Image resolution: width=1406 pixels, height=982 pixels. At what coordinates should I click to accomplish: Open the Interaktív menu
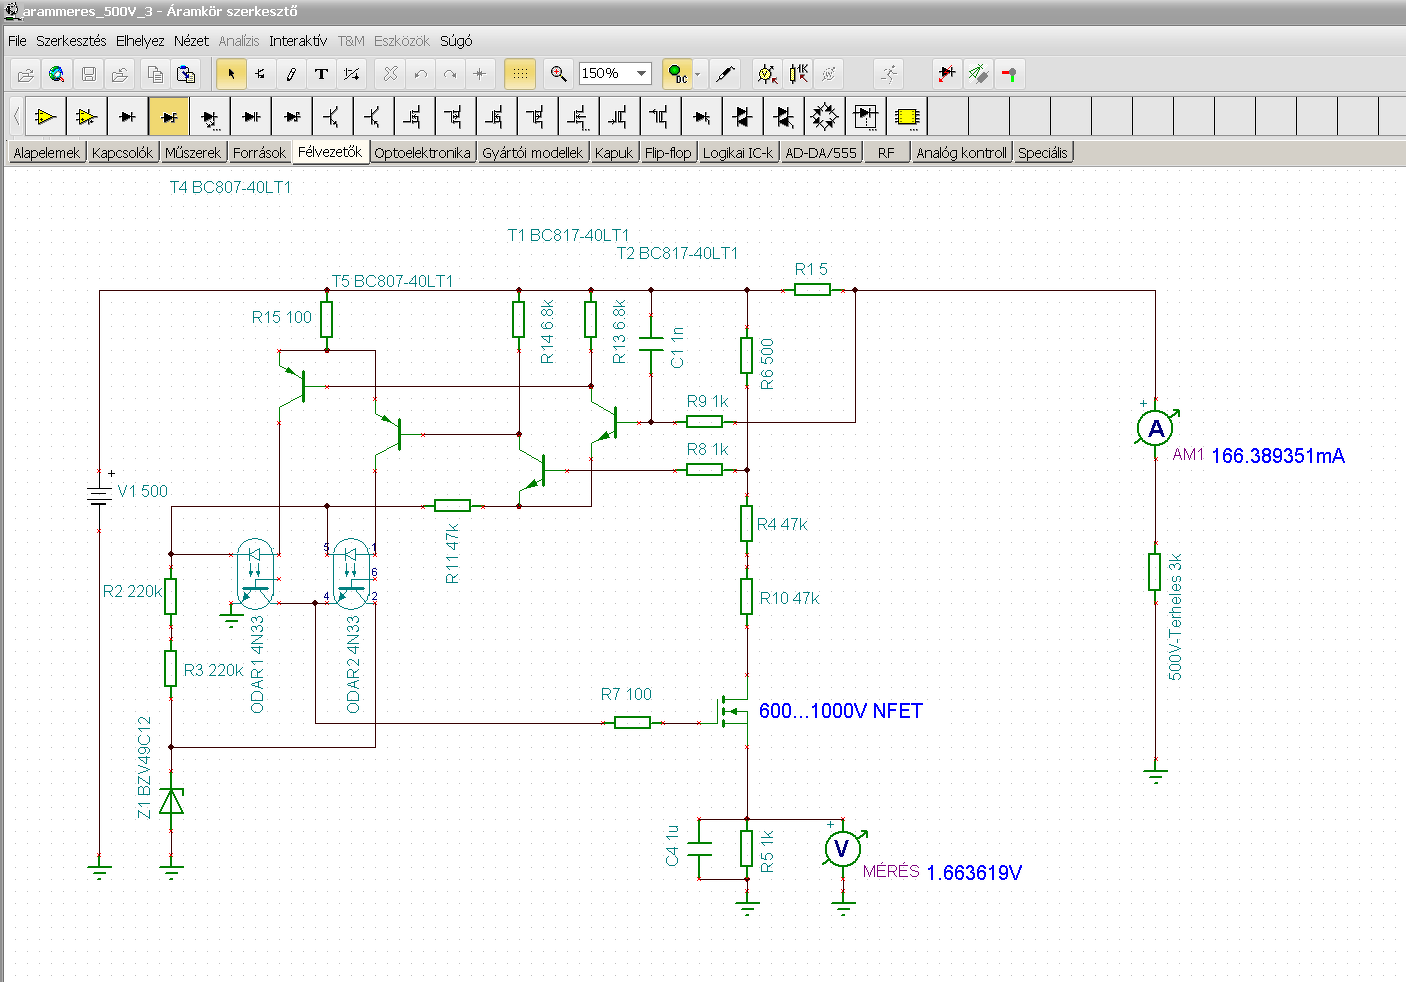tap(298, 41)
